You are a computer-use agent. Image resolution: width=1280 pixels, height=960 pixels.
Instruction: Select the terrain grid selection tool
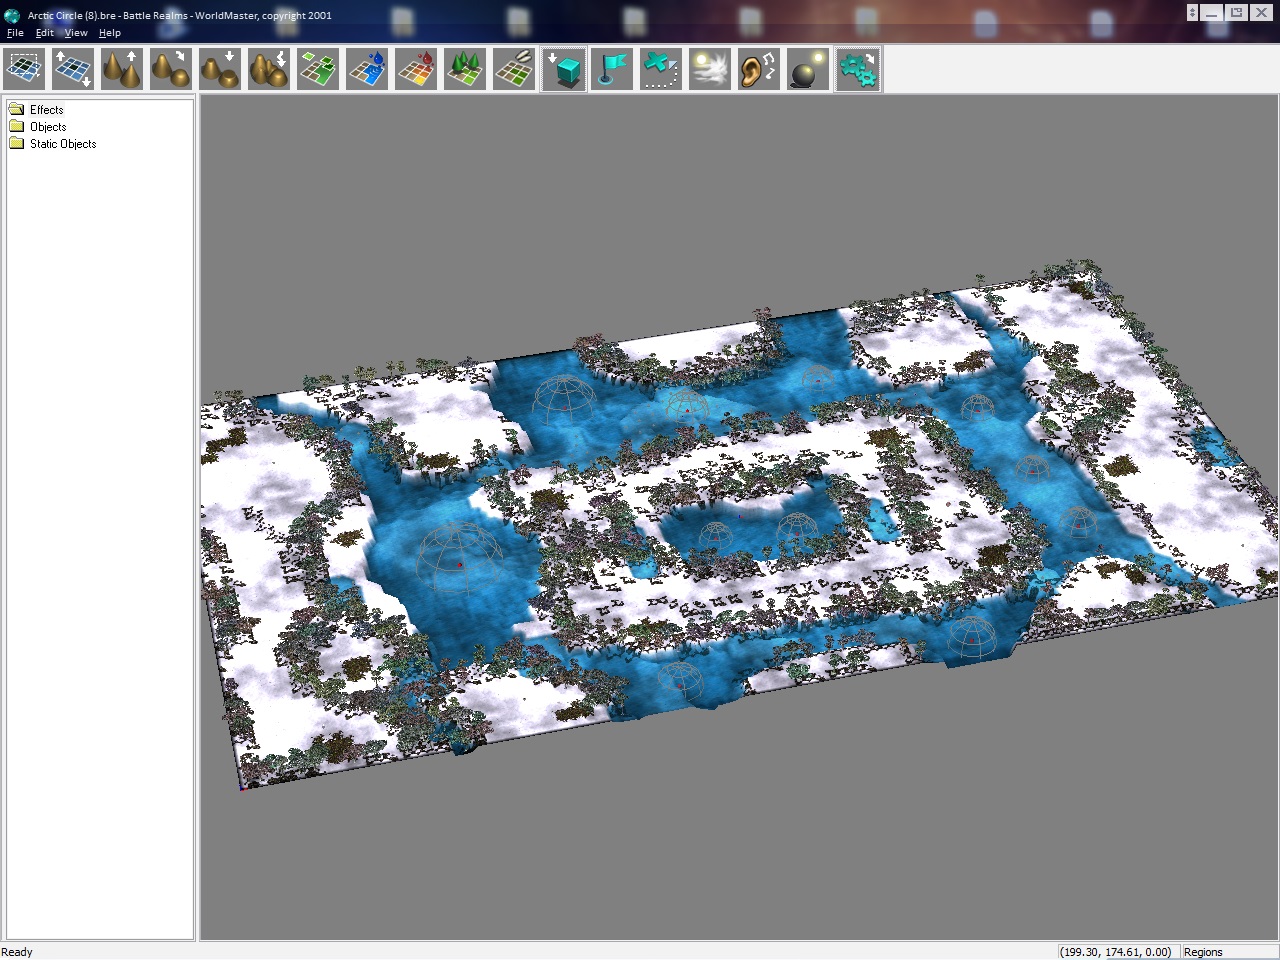24,70
